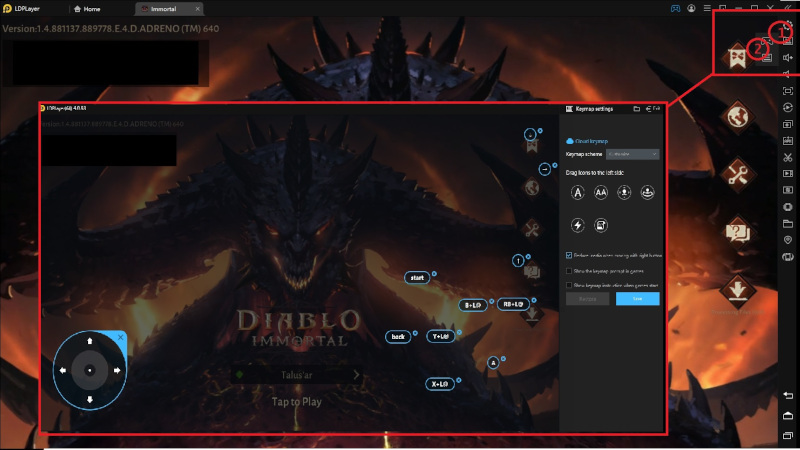This screenshot has height=450, width=800.
Task: Select the 'back' key mapping
Action: (x=398, y=337)
